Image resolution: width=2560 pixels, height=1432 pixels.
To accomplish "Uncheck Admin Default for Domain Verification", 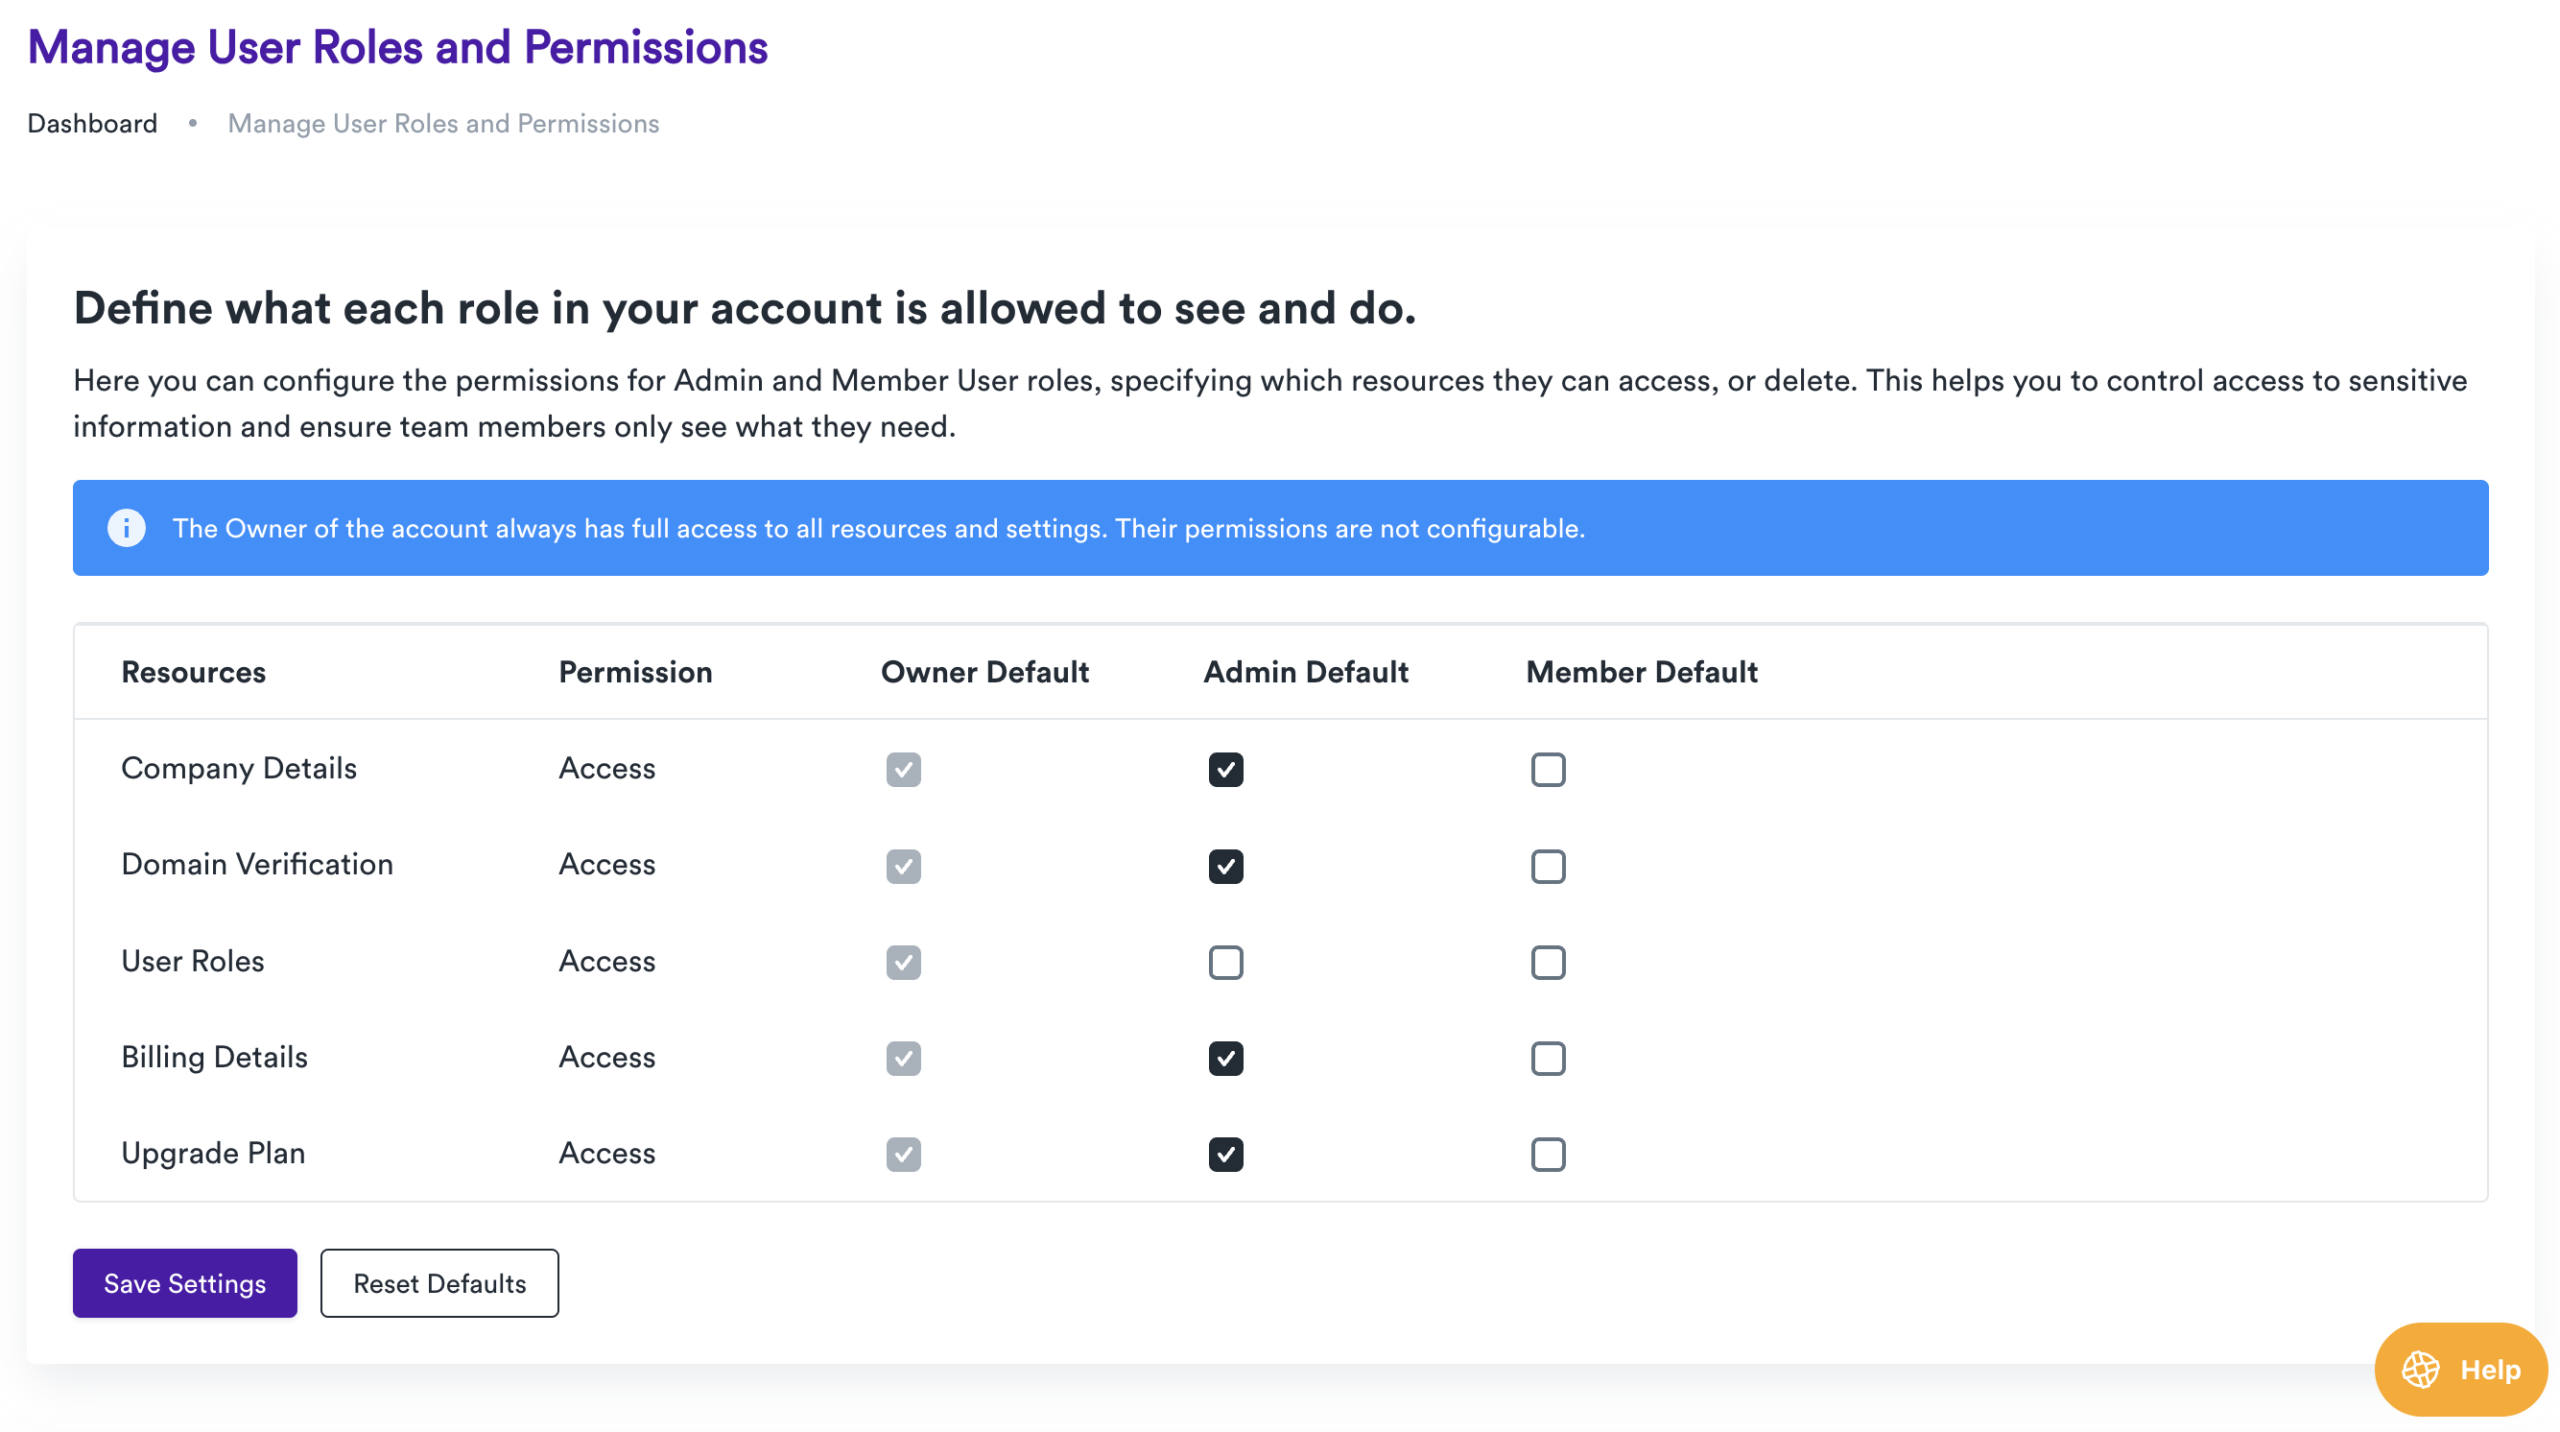I will click(x=1224, y=866).
